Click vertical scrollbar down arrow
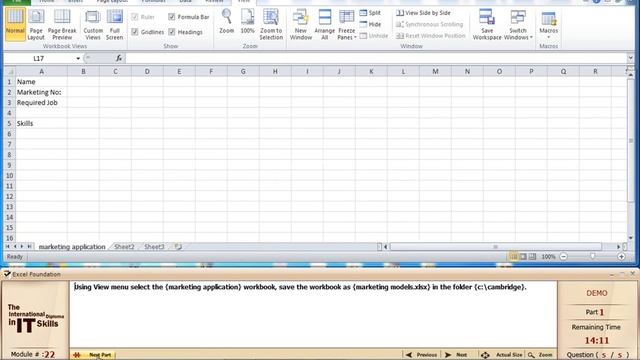The image size is (640, 360). pos(631,238)
